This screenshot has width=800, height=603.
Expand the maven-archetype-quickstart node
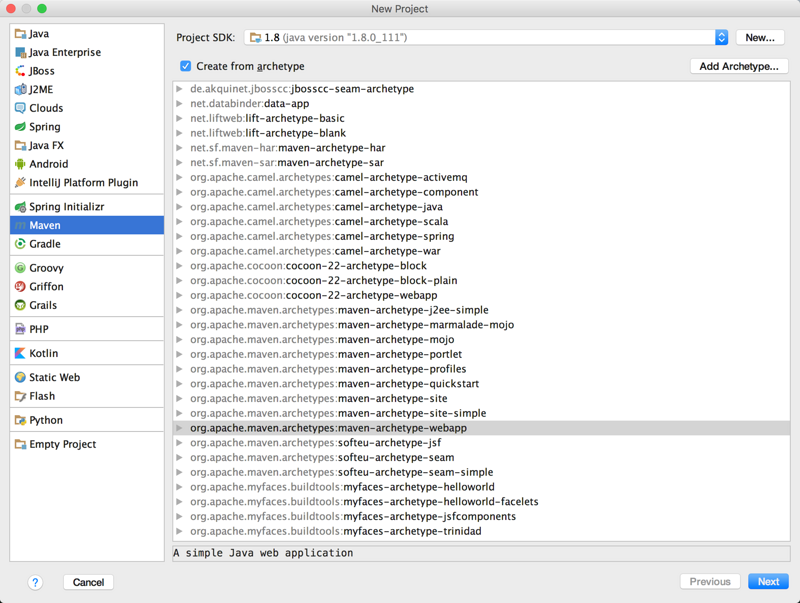180,384
